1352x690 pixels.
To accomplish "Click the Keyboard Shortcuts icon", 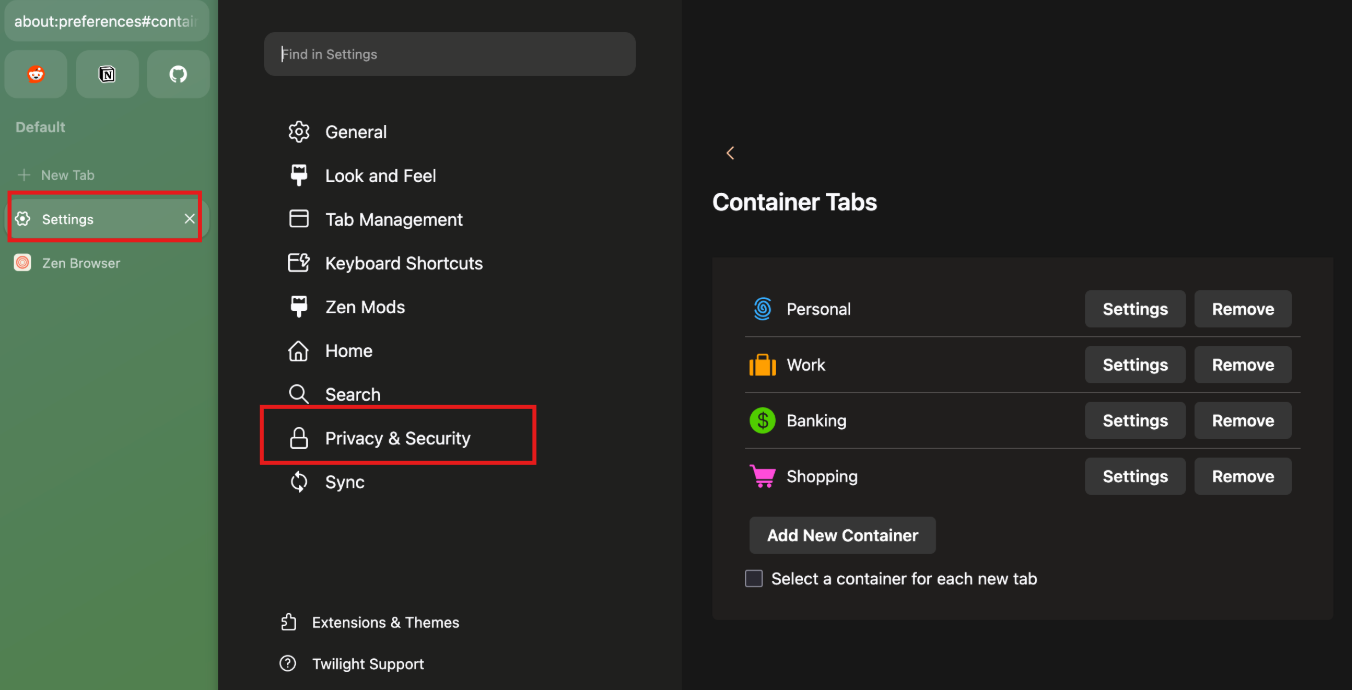I will pos(298,263).
